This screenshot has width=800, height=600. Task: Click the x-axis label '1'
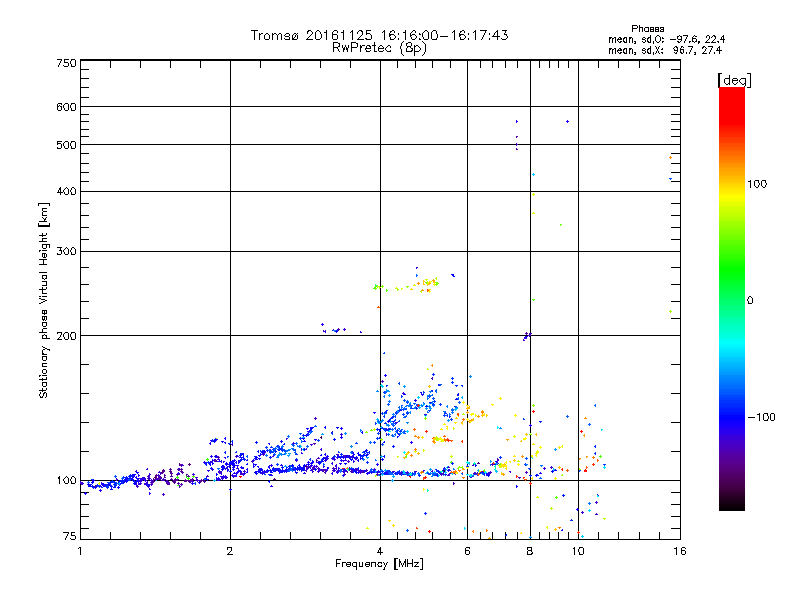click(x=80, y=551)
